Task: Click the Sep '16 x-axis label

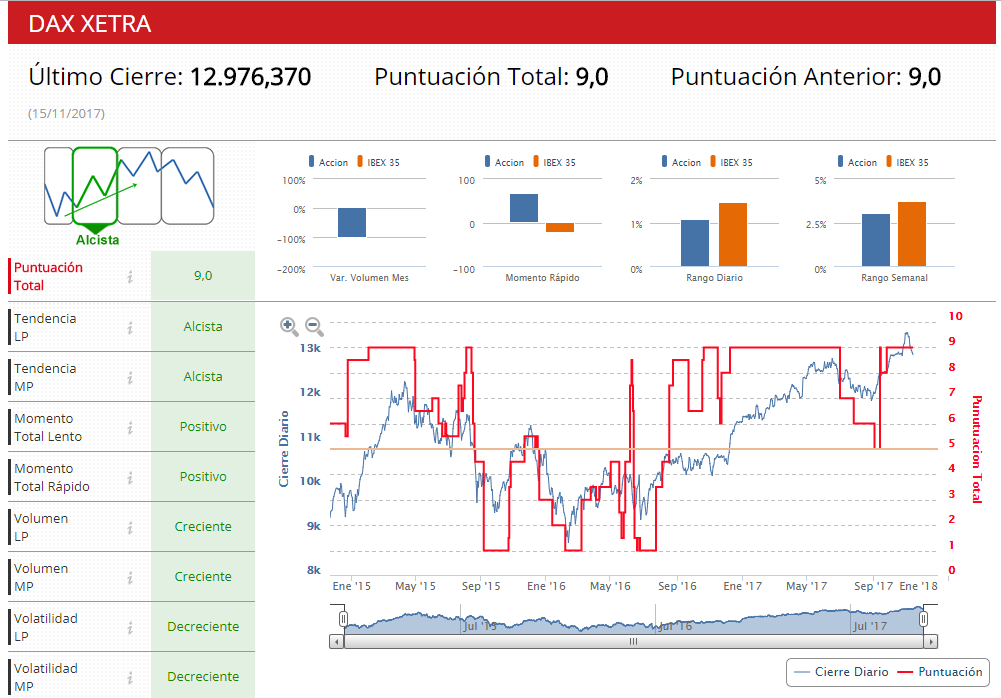Action: coord(677,586)
